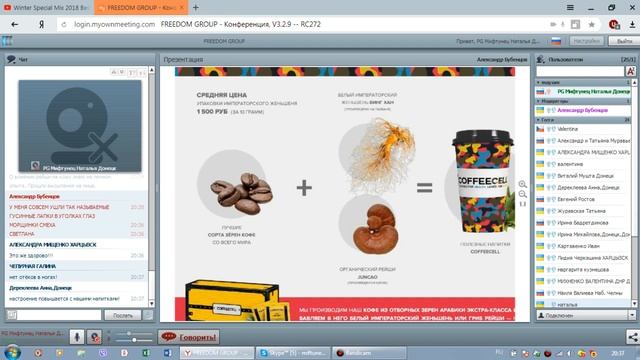This screenshot has height=360, width=640.
Task: Click the Чат panel speech bubble icon
Action: (11, 60)
